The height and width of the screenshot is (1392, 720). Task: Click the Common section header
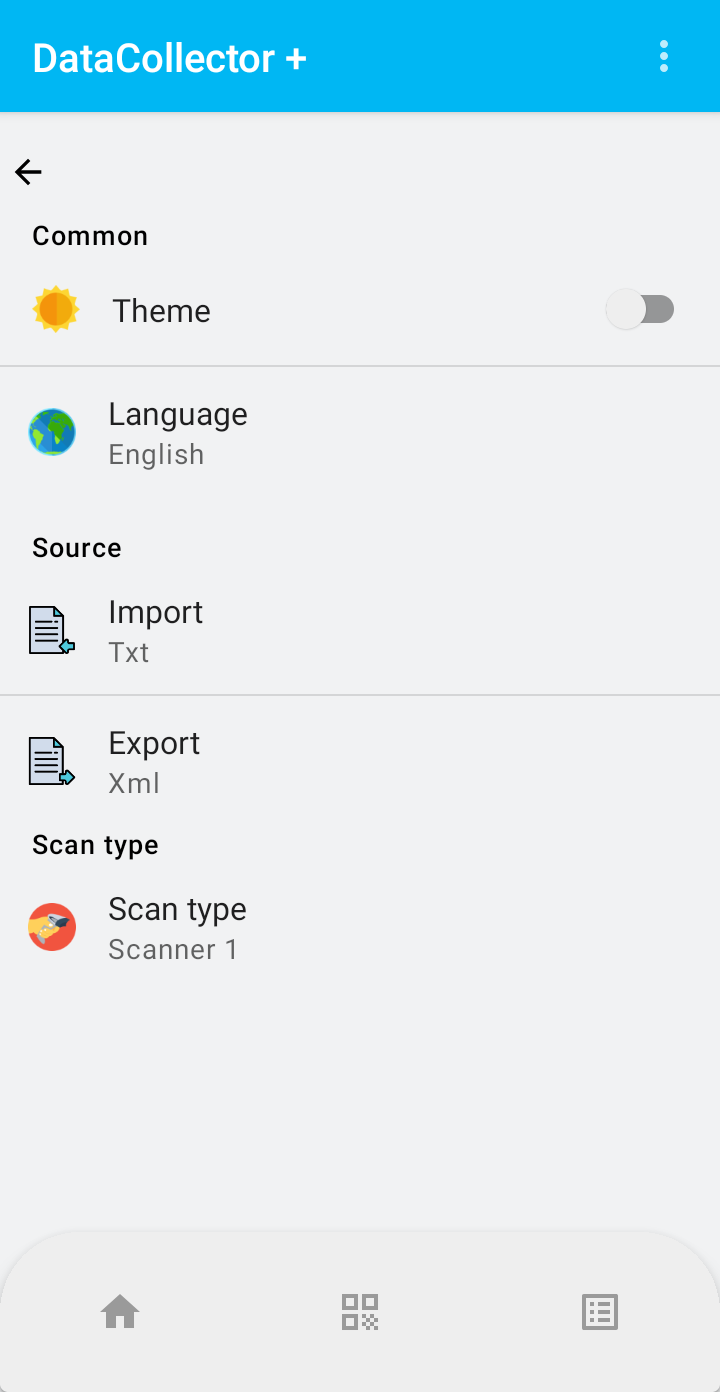[x=90, y=236]
